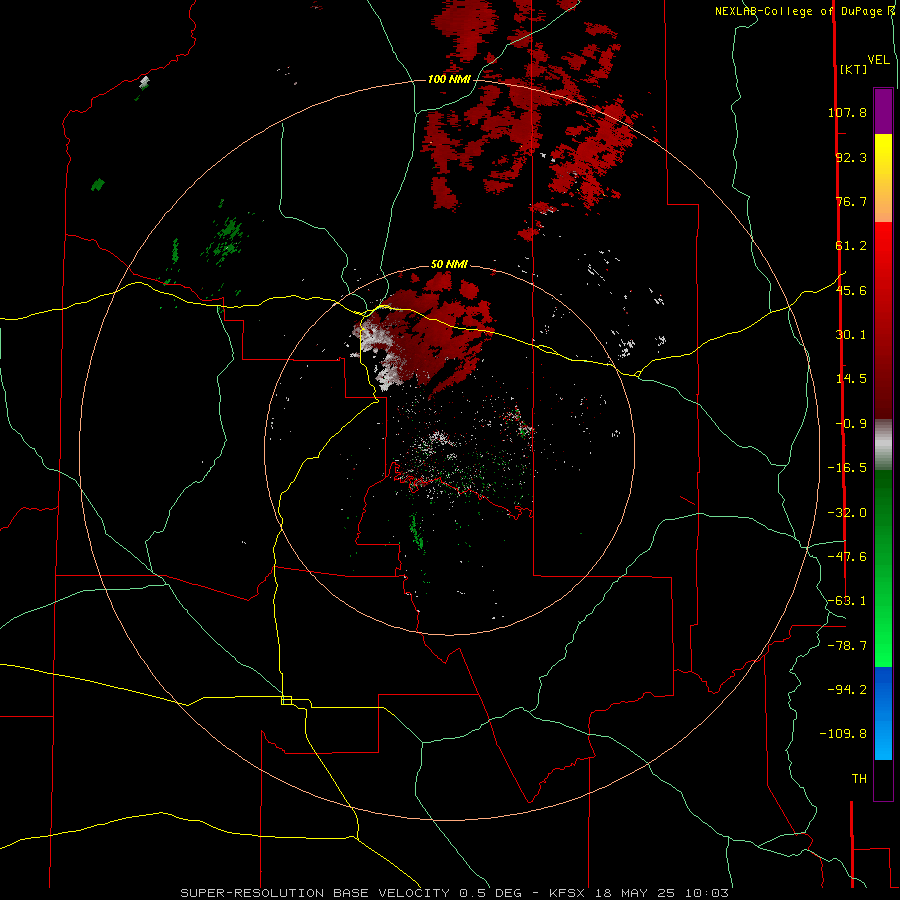This screenshot has width=900, height=900.
Task: Click the small yellow square highway marker
Action: 286,700
